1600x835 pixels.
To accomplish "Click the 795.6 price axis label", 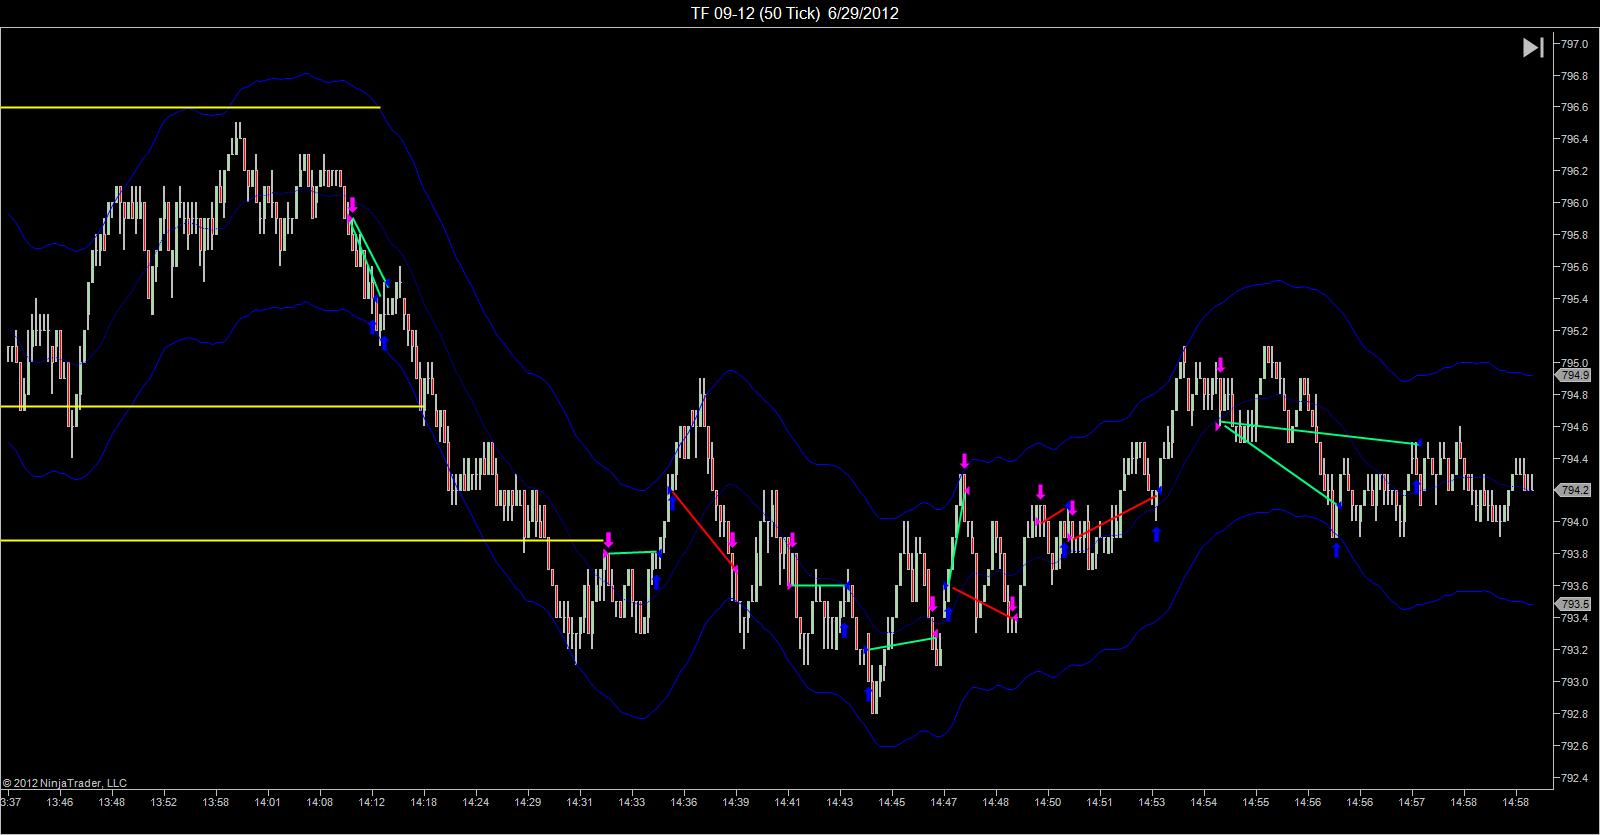I will [1575, 268].
